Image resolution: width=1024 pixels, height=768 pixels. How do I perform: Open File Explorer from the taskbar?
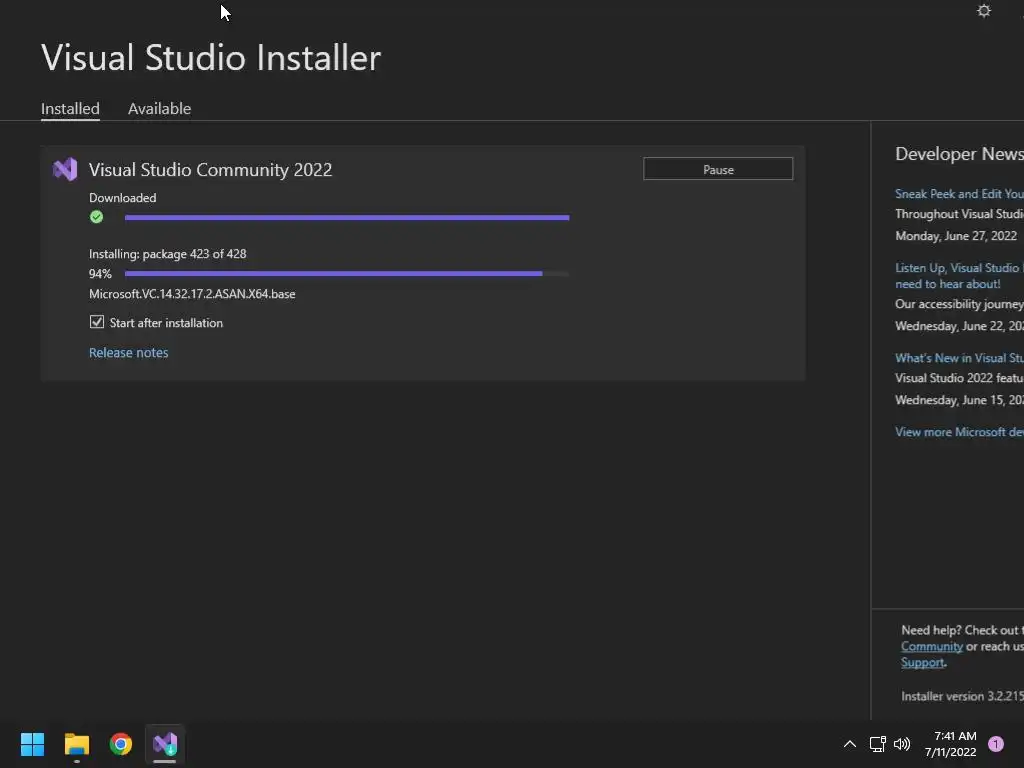[76, 744]
